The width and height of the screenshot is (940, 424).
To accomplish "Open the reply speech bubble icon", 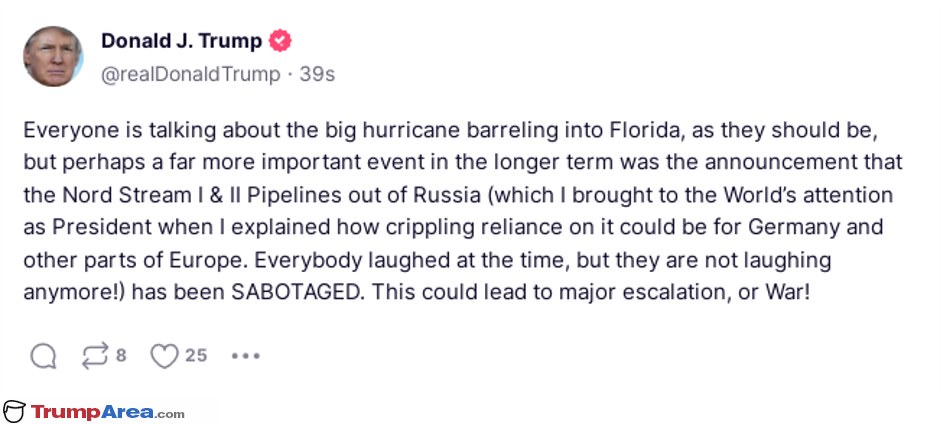I will pos(43,356).
